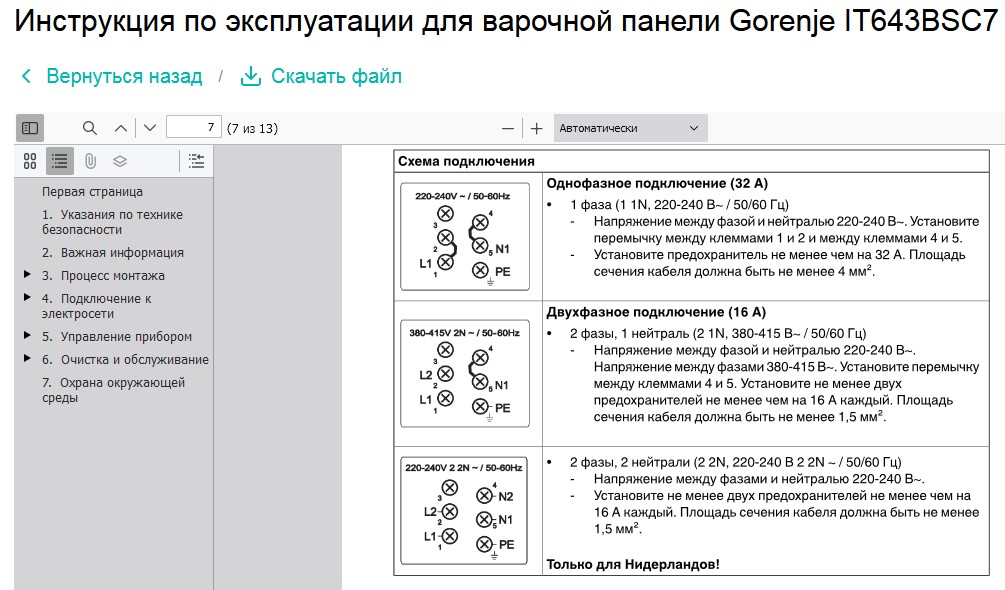This screenshot has height=590, width=1005.
Task: Open the Автоматически zoom dropdown
Action: [630, 128]
